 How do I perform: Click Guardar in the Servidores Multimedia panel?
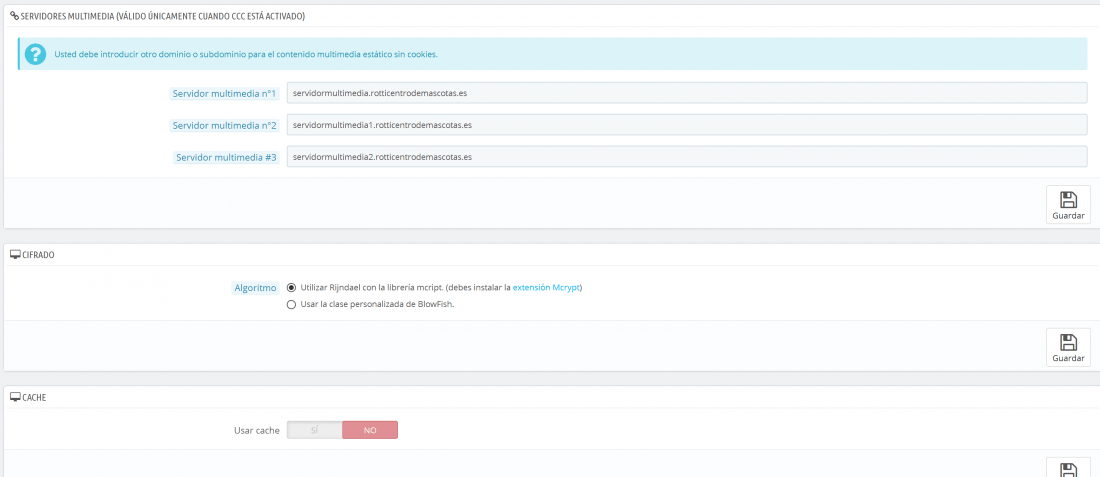tap(1068, 204)
